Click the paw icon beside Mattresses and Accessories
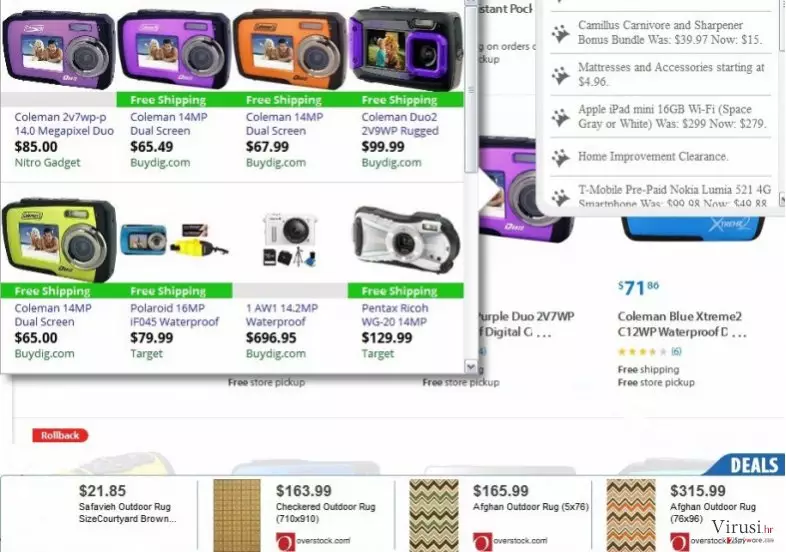 pyautogui.click(x=561, y=75)
